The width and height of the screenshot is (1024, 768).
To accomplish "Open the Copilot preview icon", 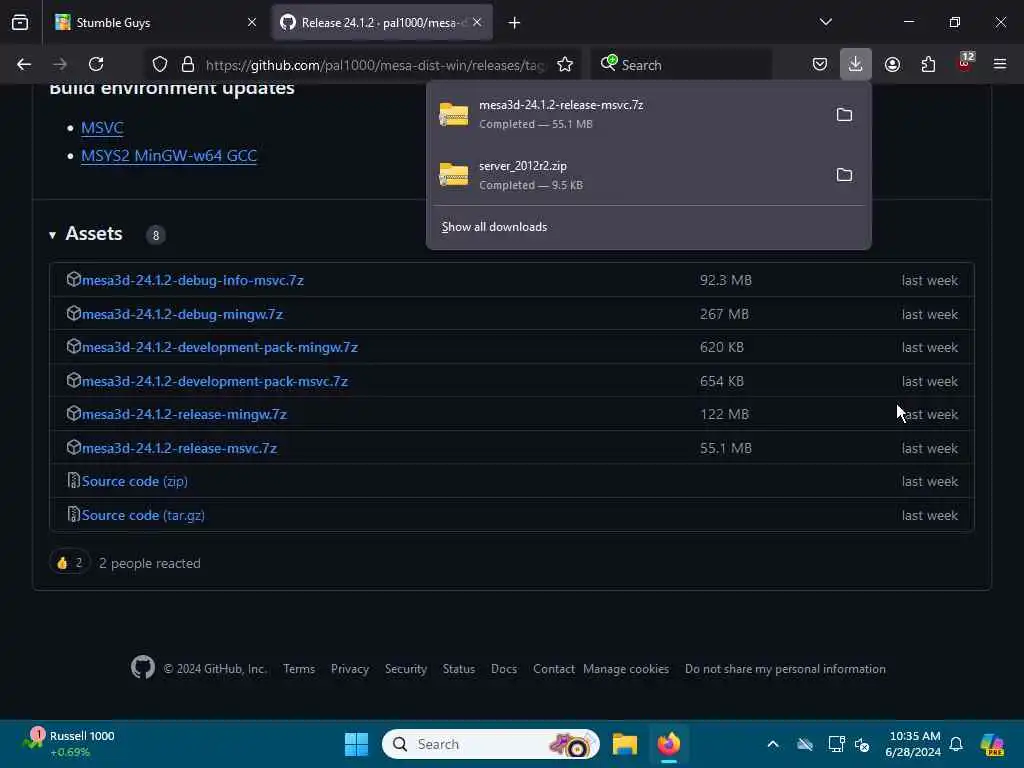I will pyautogui.click(x=992, y=744).
